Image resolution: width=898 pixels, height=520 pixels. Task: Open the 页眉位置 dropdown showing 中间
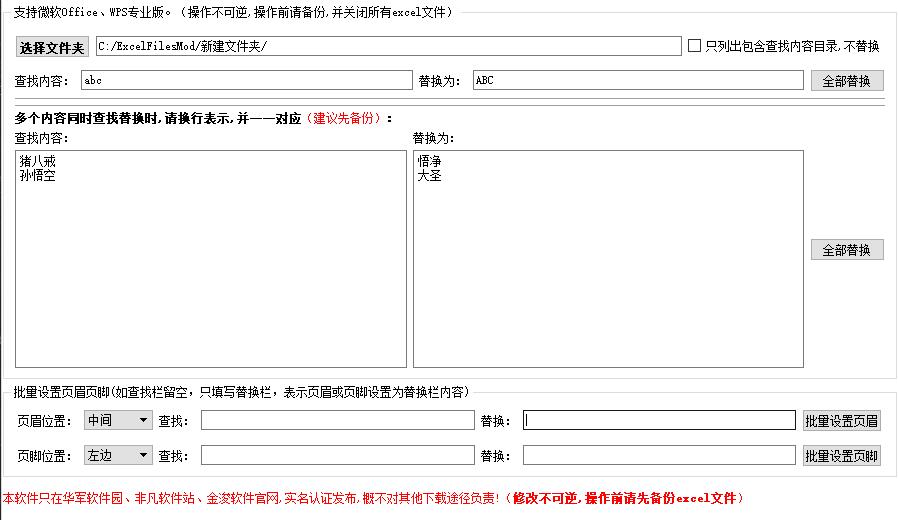[x=118, y=420]
